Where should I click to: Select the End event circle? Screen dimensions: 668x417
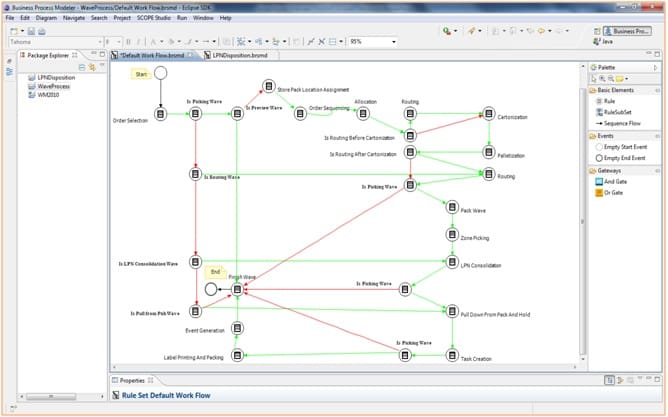211,289
